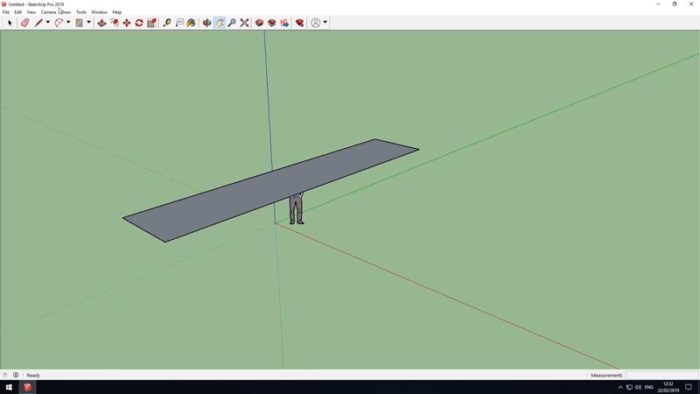Open the View menu
The width and height of the screenshot is (700, 394).
(x=31, y=12)
